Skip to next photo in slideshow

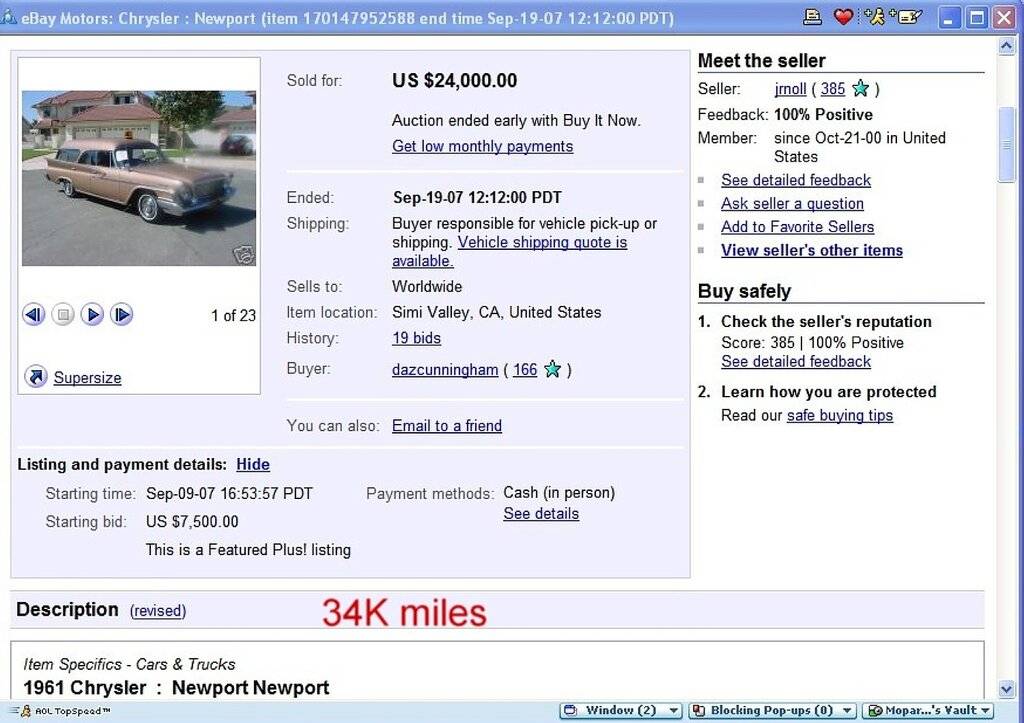[x=122, y=315]
